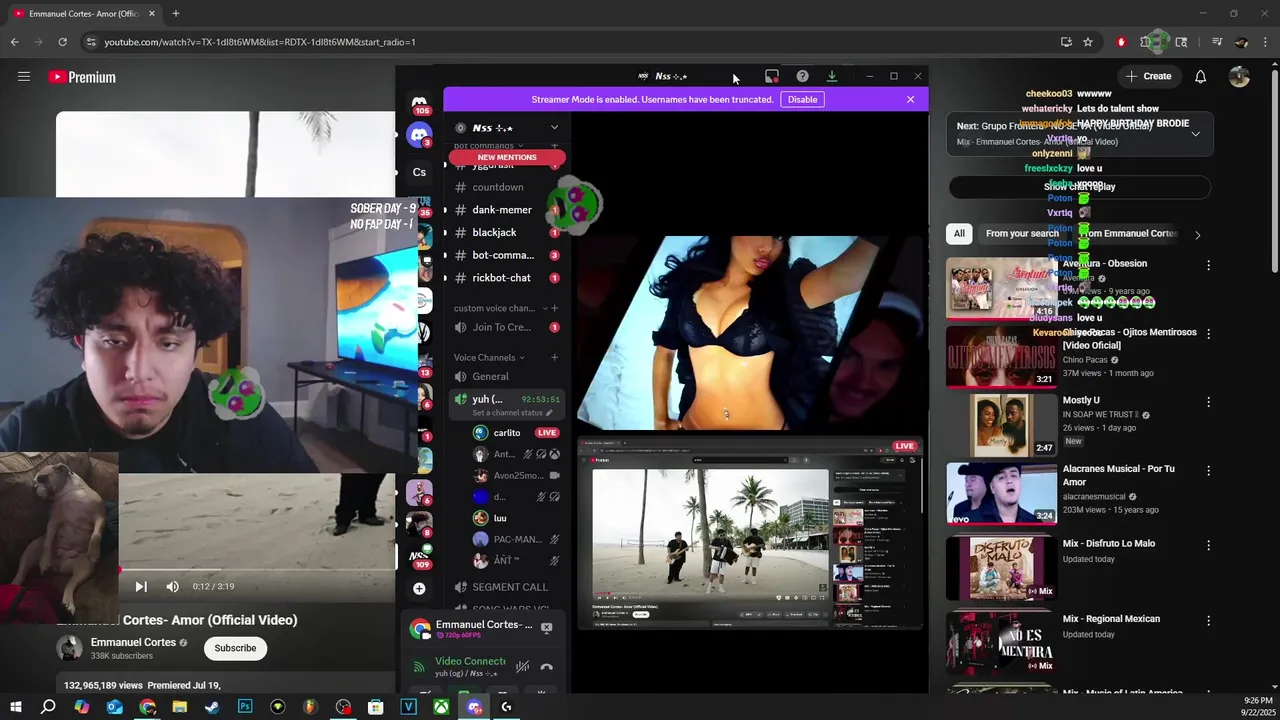Dismiss the Streamer Mode banner
1280x720 pixels.
click(x=910, y=100)
